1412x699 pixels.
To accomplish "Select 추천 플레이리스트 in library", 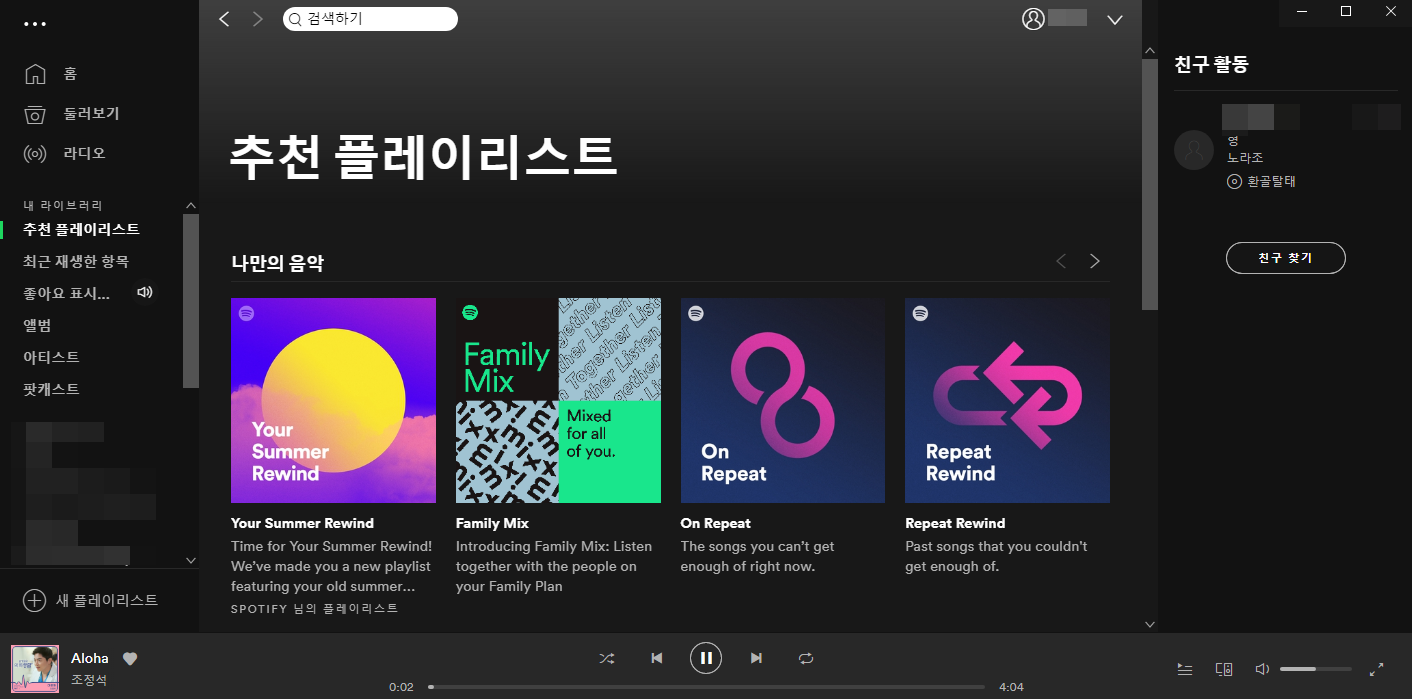I will (x=81, y=229).
